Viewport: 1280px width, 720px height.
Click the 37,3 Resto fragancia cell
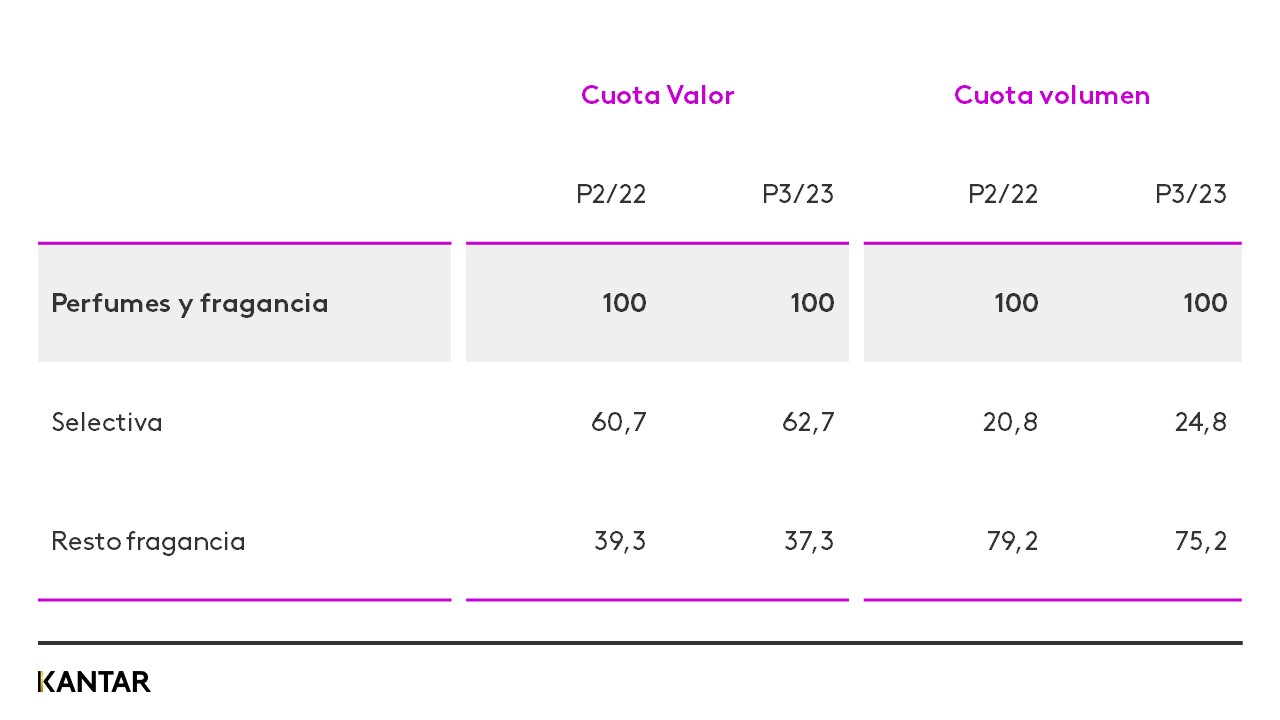point(809,541)
